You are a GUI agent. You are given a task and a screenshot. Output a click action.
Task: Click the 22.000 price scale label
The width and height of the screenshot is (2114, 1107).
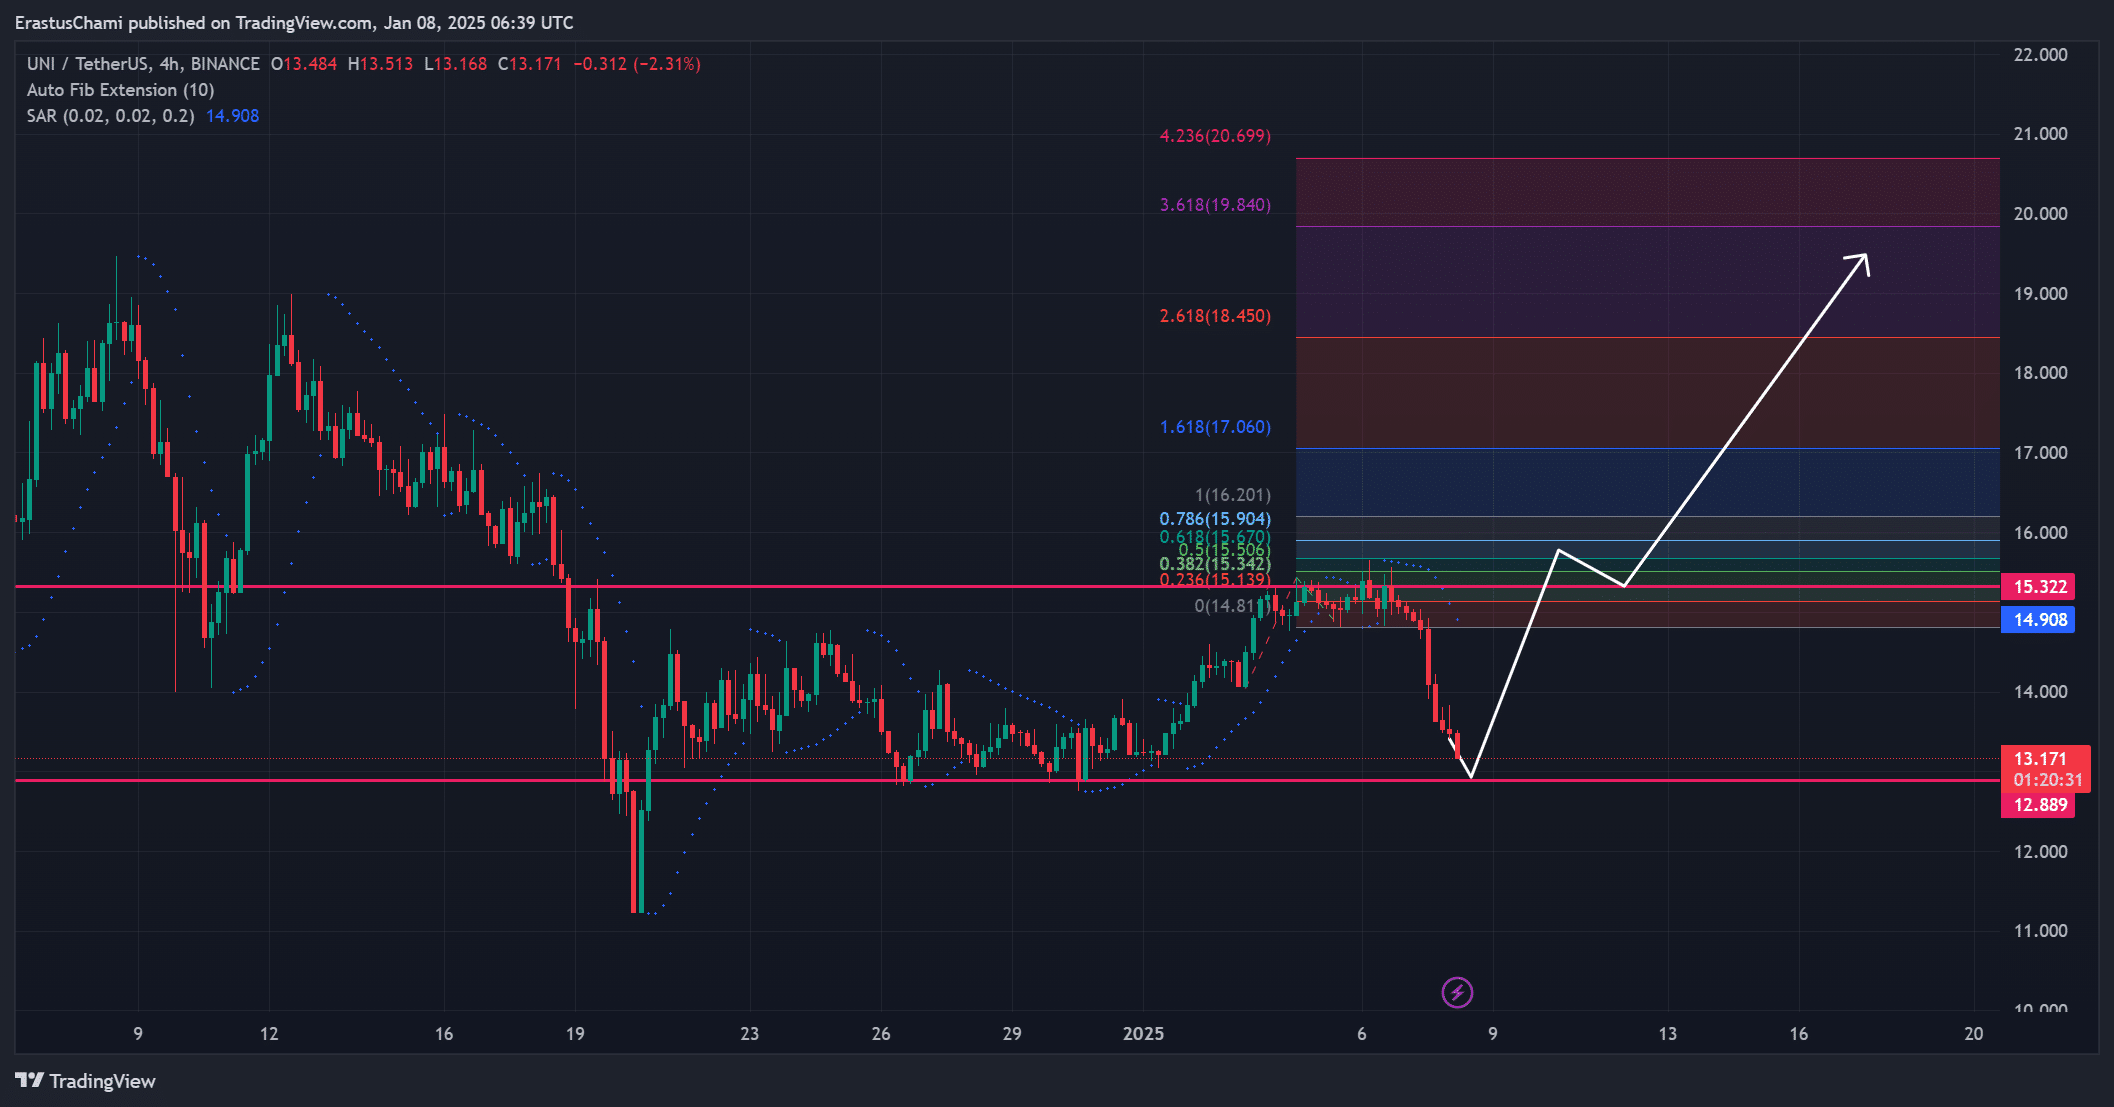pos(2040,55)
